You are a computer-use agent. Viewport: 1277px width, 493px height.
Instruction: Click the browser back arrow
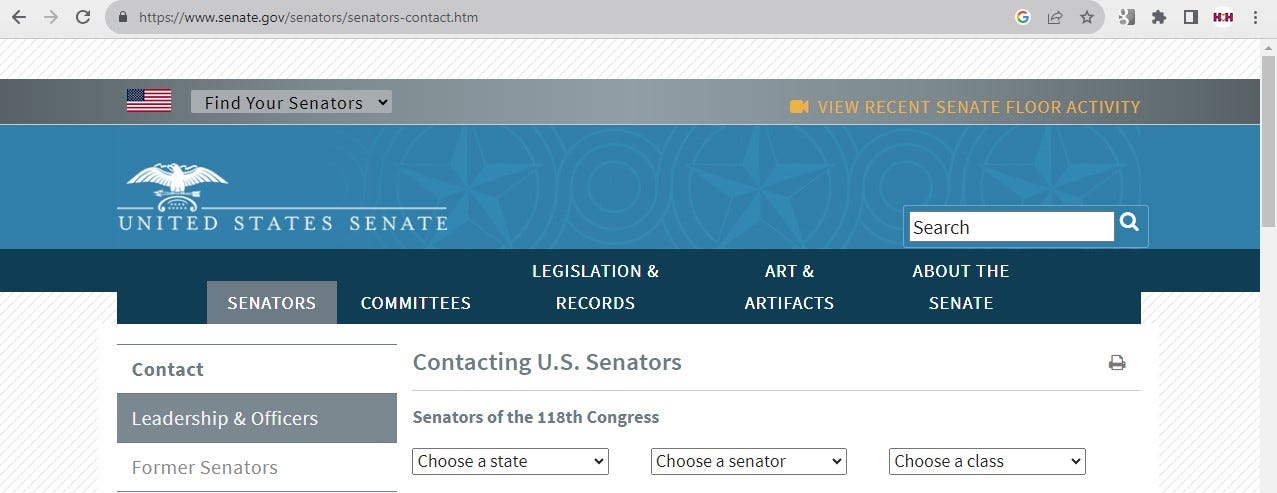[18, 17]
